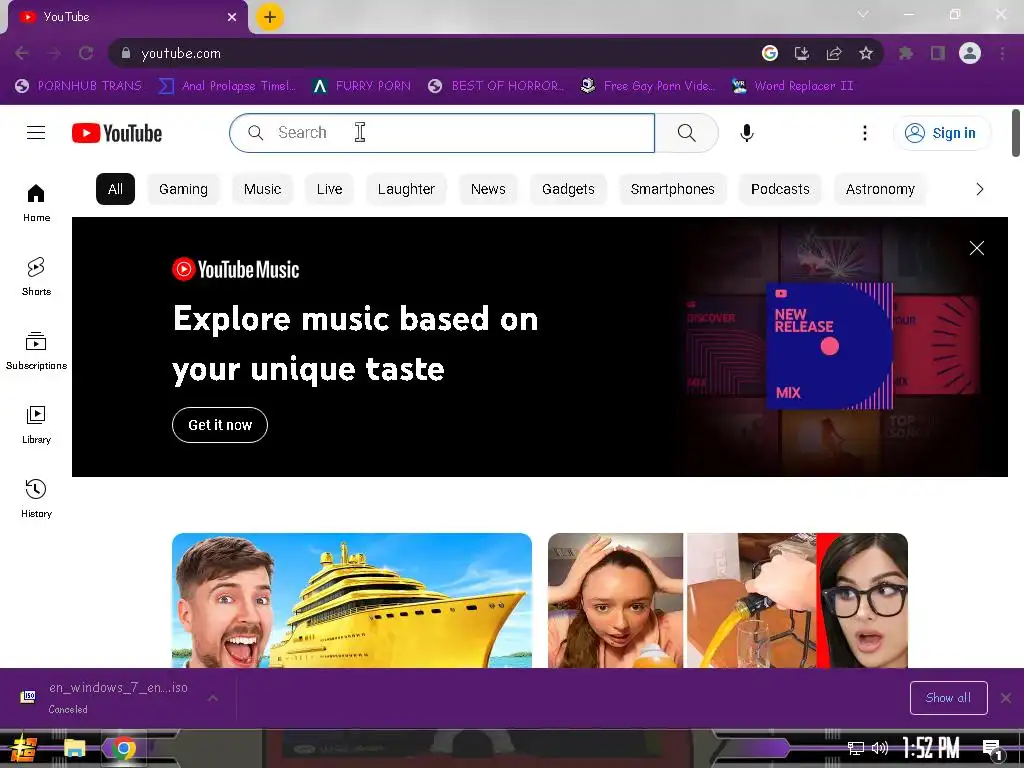Open the notification center icon

tap(992, 749)
